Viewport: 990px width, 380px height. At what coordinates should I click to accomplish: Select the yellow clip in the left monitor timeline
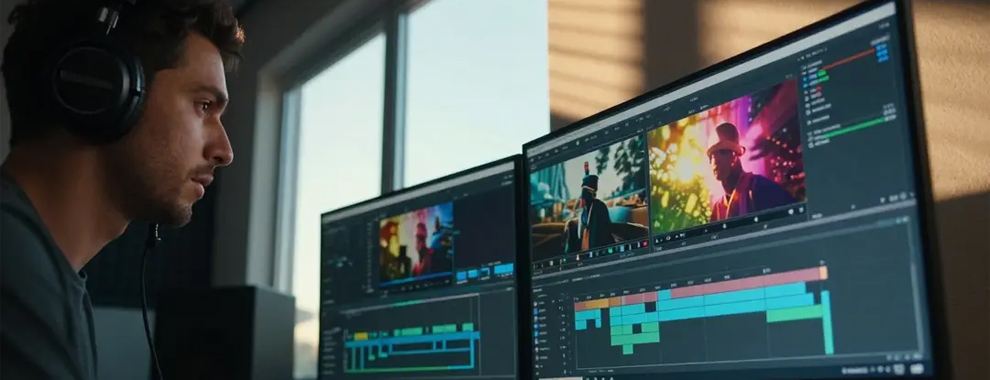pyautogui.click(x=361, y=336)
